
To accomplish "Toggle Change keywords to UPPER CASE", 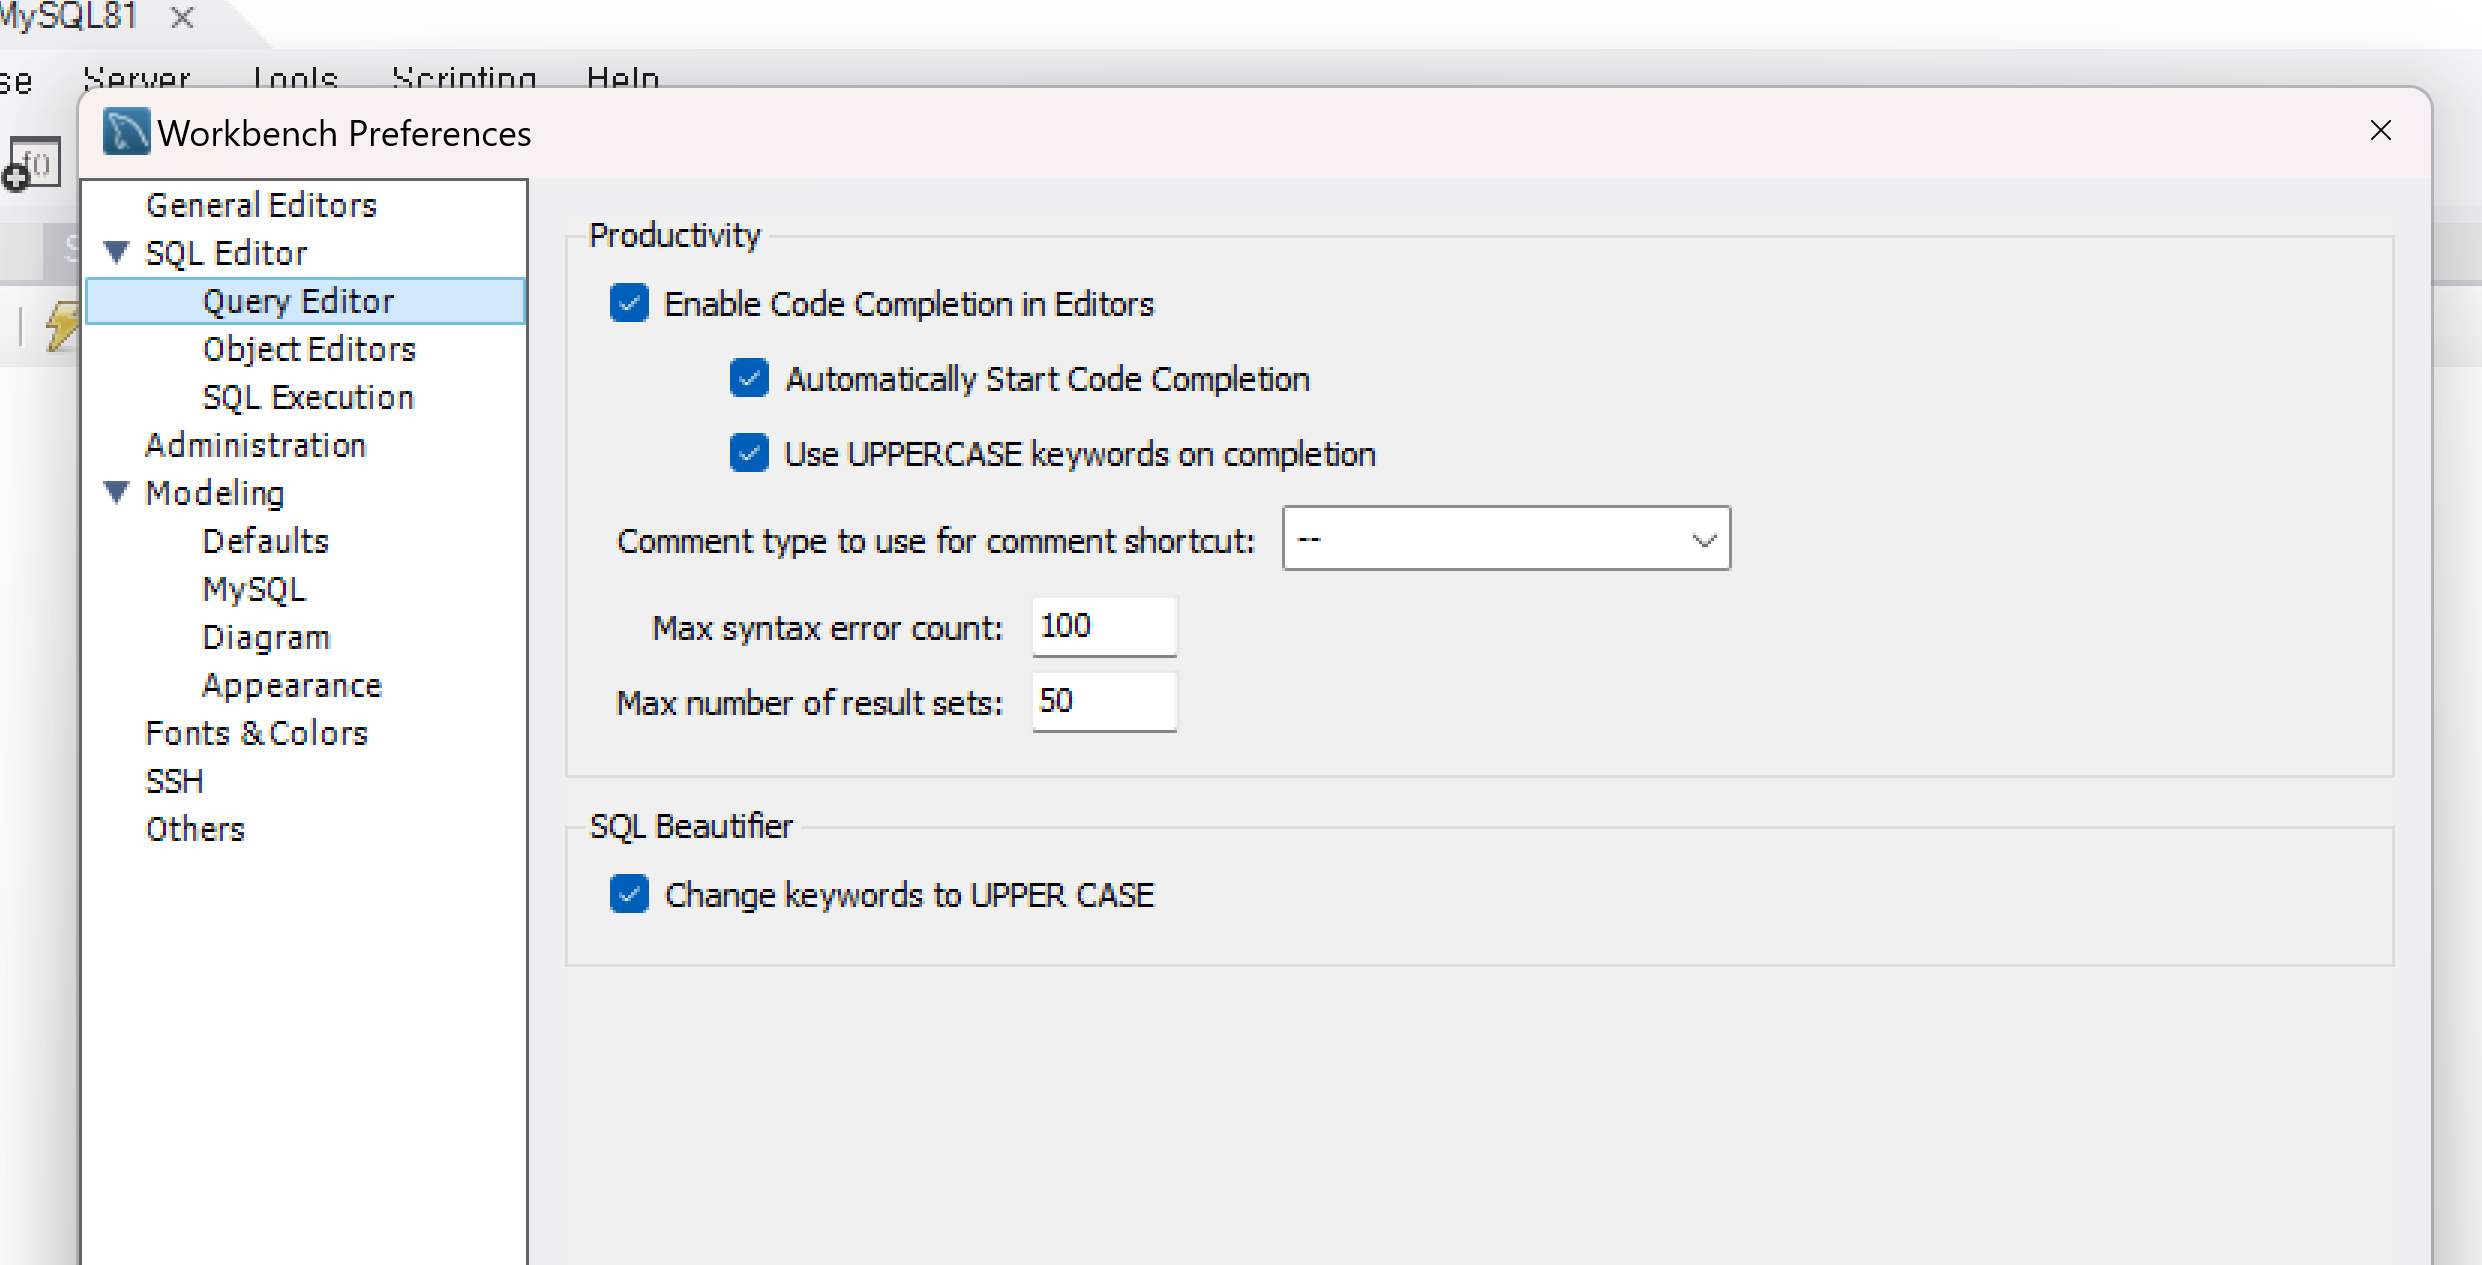I will (629, 894).
